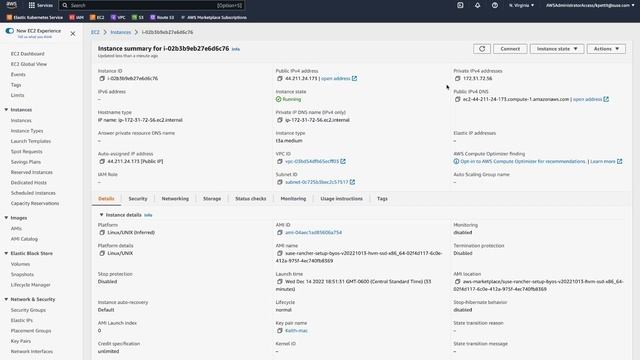Switch to the Networking tab
This screenshot has height=360, width=640.
[175, 199]
